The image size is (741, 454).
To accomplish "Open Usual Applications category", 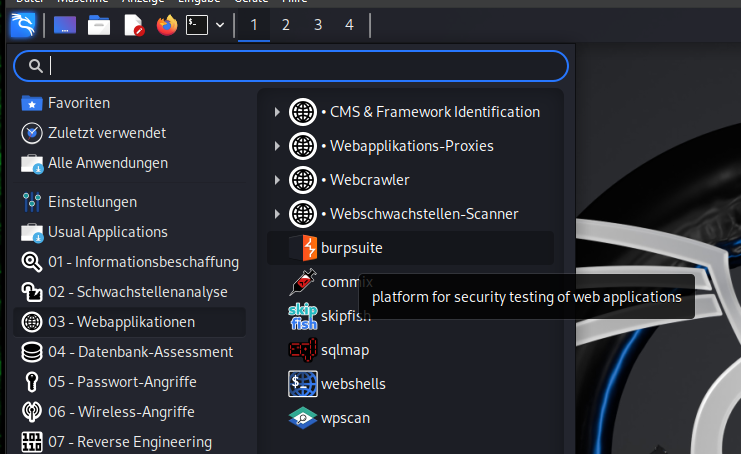I will (x=129, y=232).
